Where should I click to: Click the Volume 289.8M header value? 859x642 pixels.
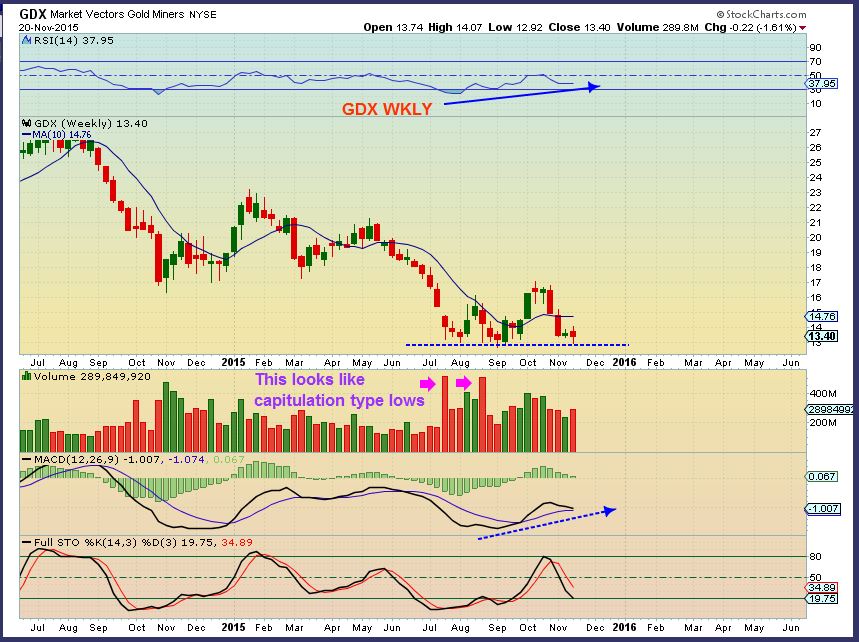click(x=657, y=27)
